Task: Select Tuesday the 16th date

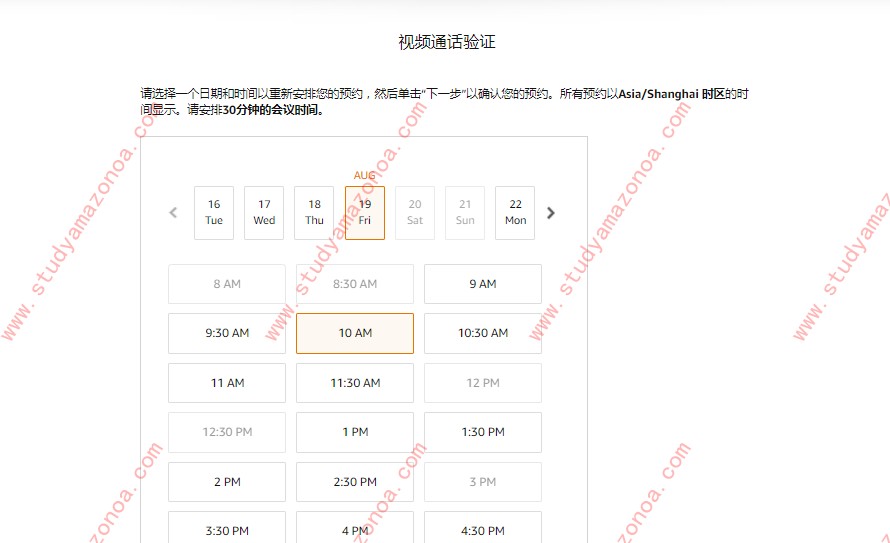Action: (214, 213)
